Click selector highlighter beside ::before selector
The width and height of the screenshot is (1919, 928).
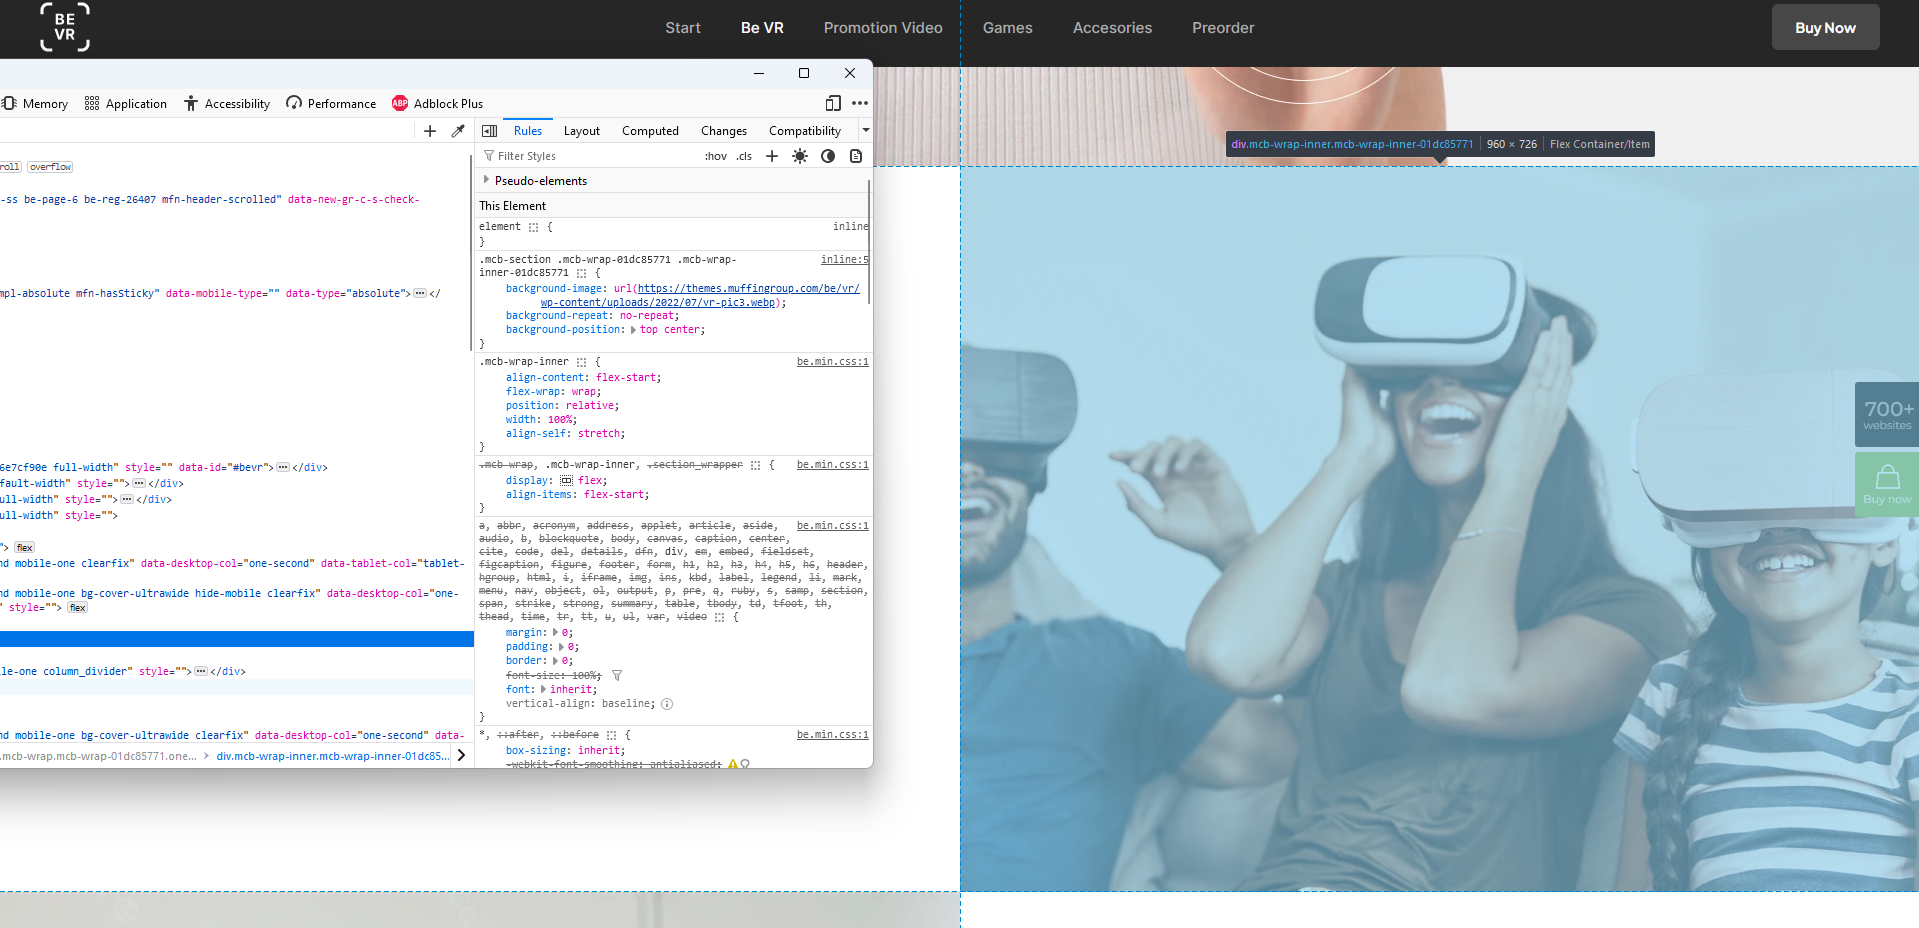coord(611,735)
